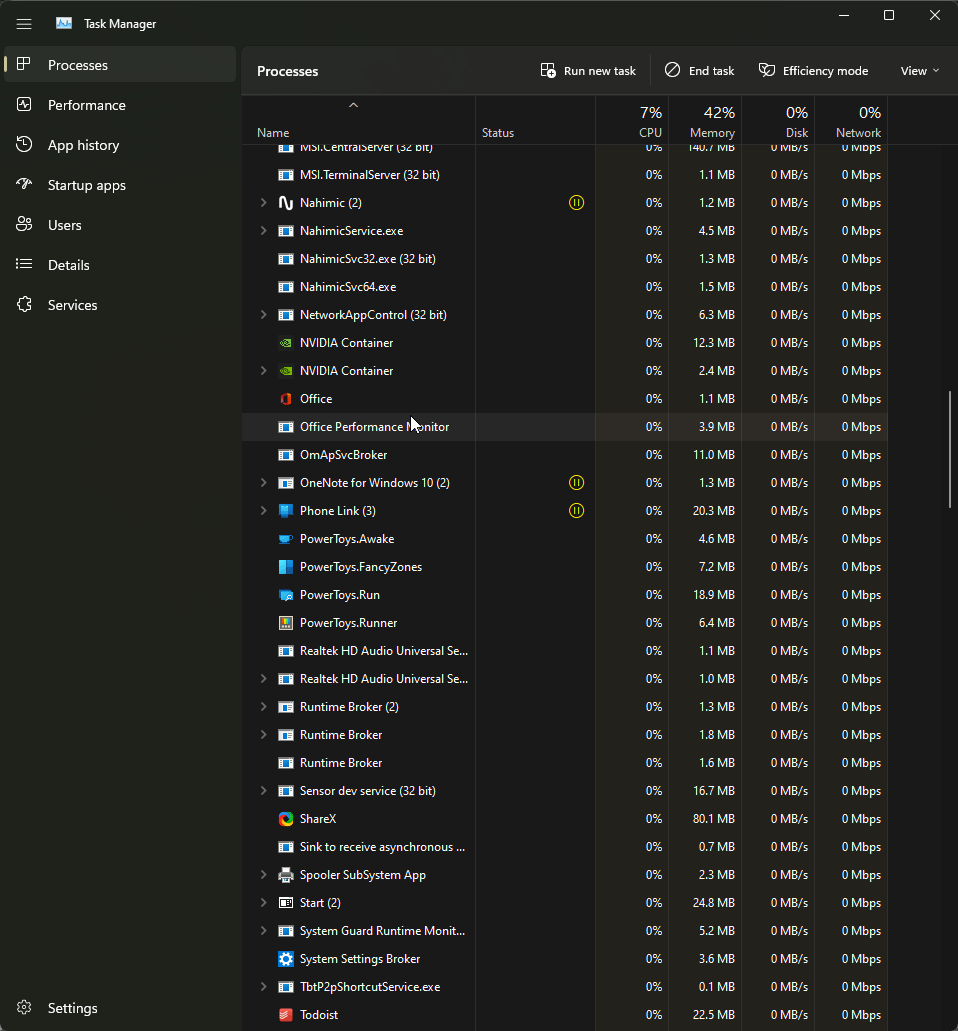Image resolution: width=958 pixels, height=1031 pixels.
Task: Click the PowerToys.Runner icon
Action: point(285,623)
